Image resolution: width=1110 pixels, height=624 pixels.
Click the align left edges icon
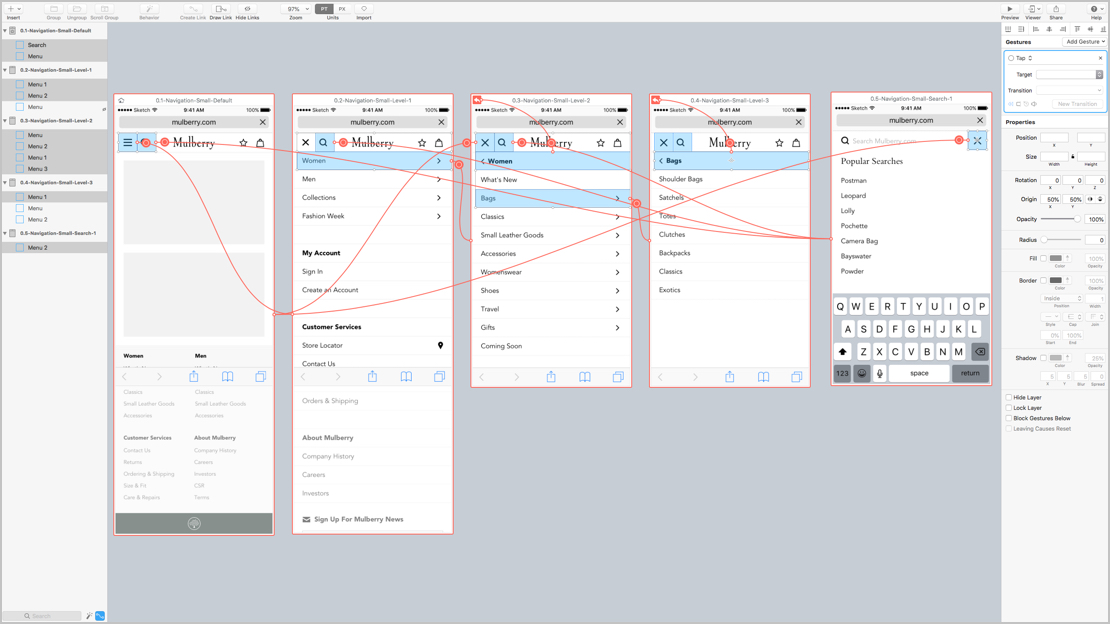click(x=1036, y=29)
